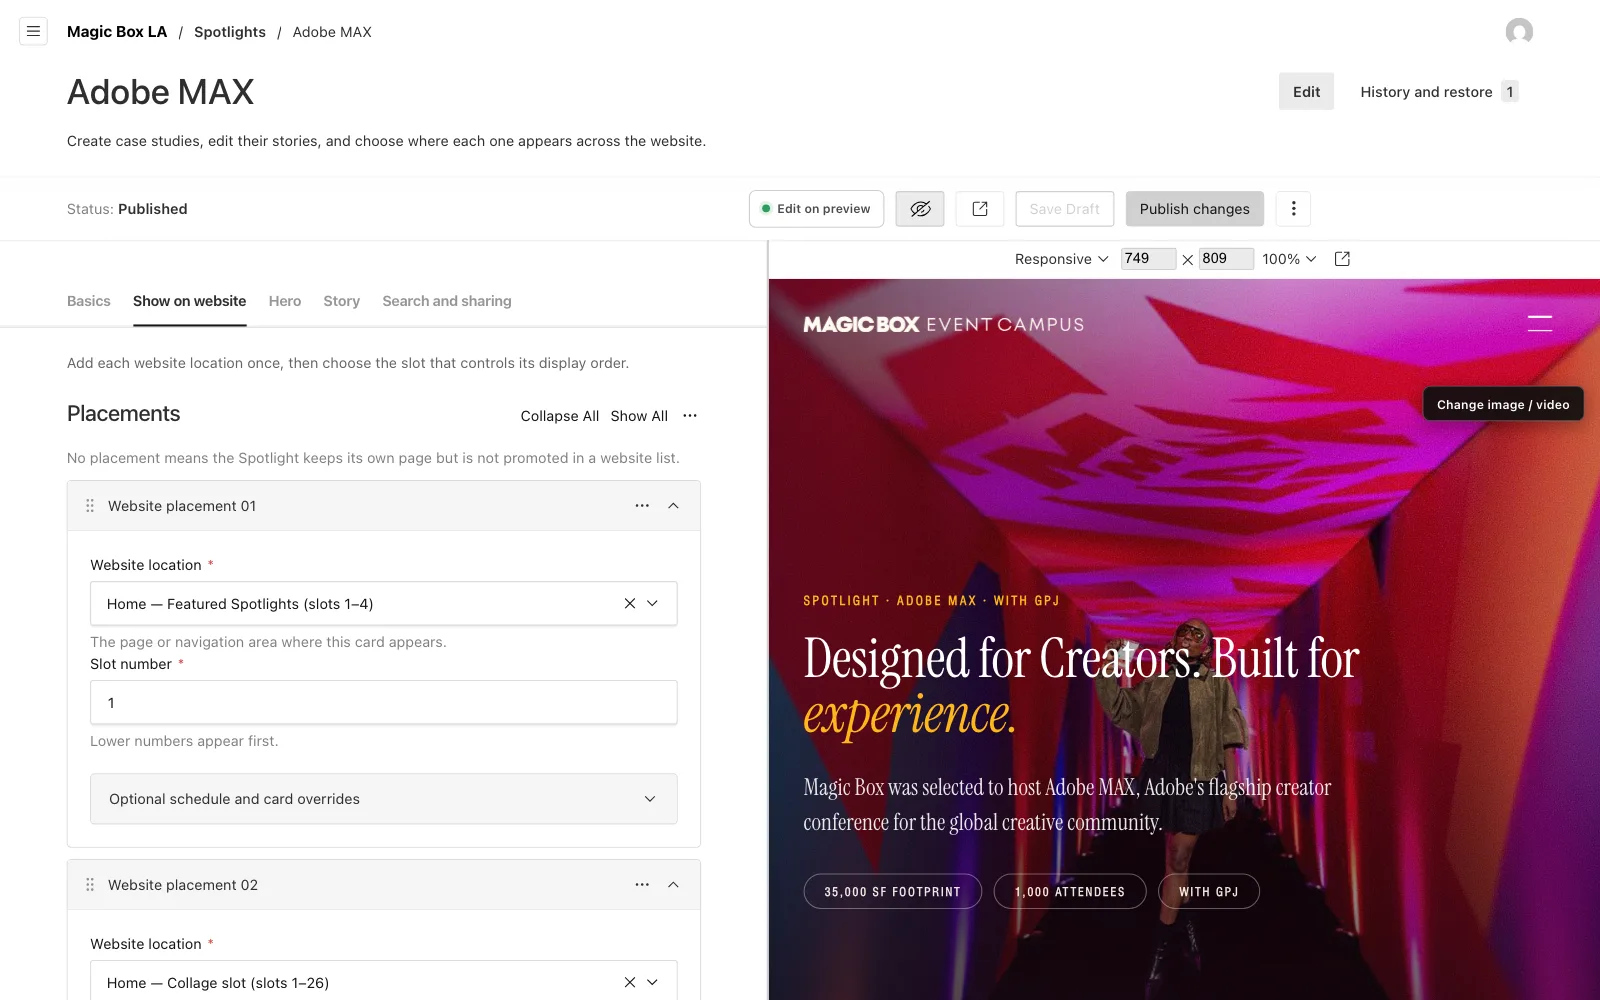The height and width of the screenshot is (1000, 1600).
Task: Grab the Website placement 02 drag handle
Action: 90,885
